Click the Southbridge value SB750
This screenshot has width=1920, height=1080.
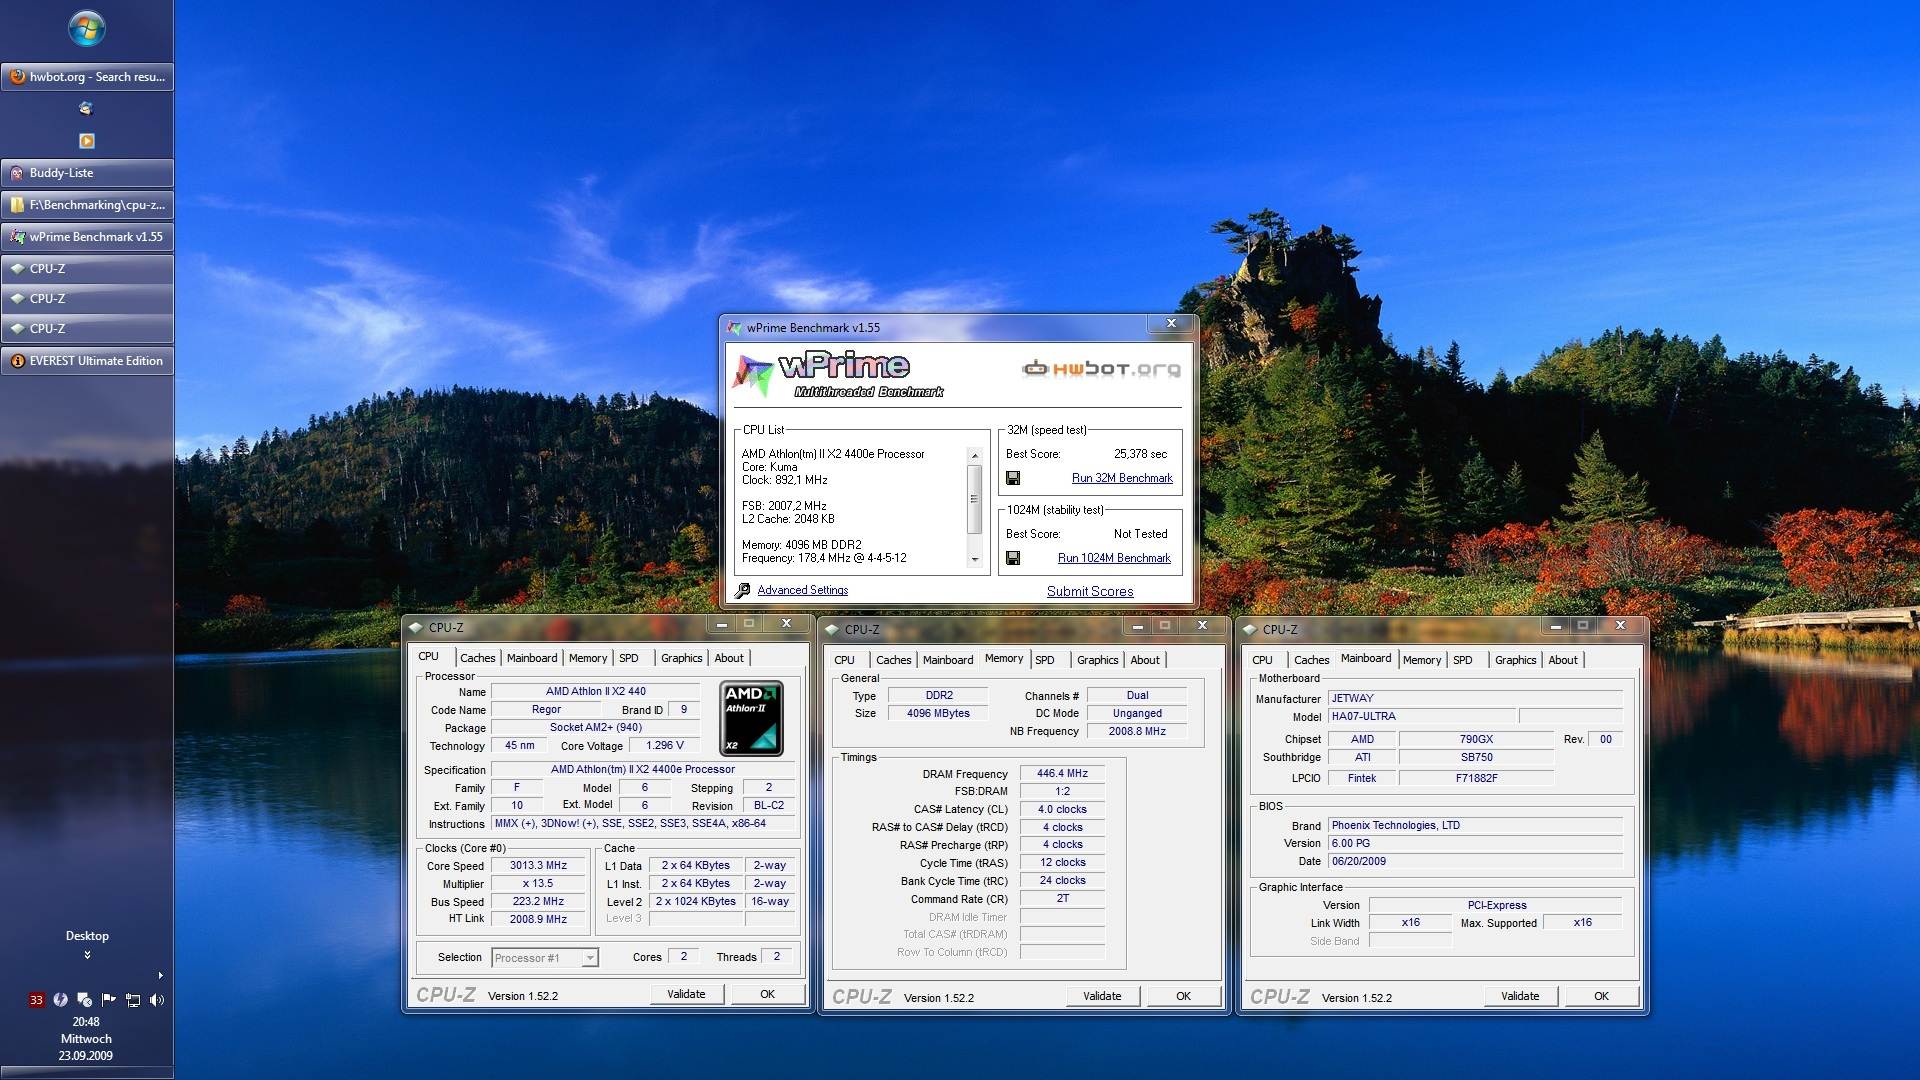tap(1476, 758)
